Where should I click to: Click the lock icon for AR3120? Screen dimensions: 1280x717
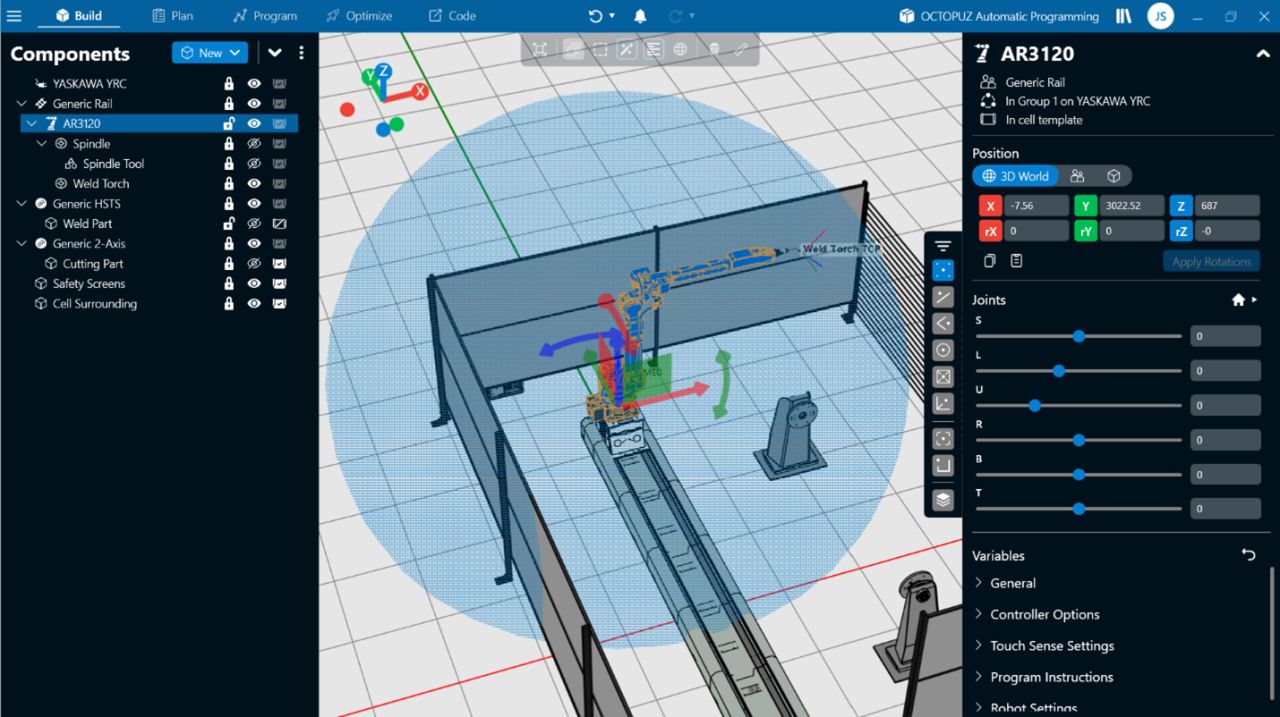pos(229,124)
